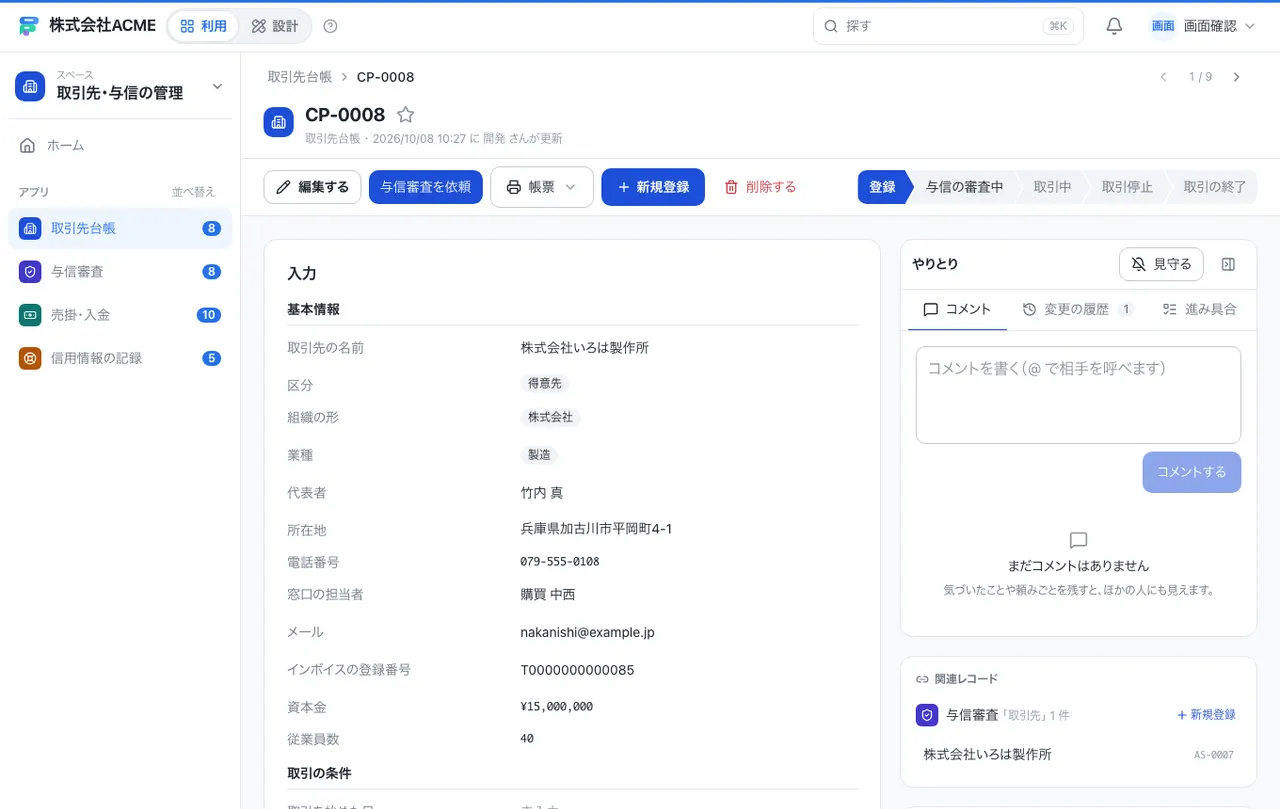
Task: Click the blue 新規登録 button in toolbar
Action: pos(653,187)
